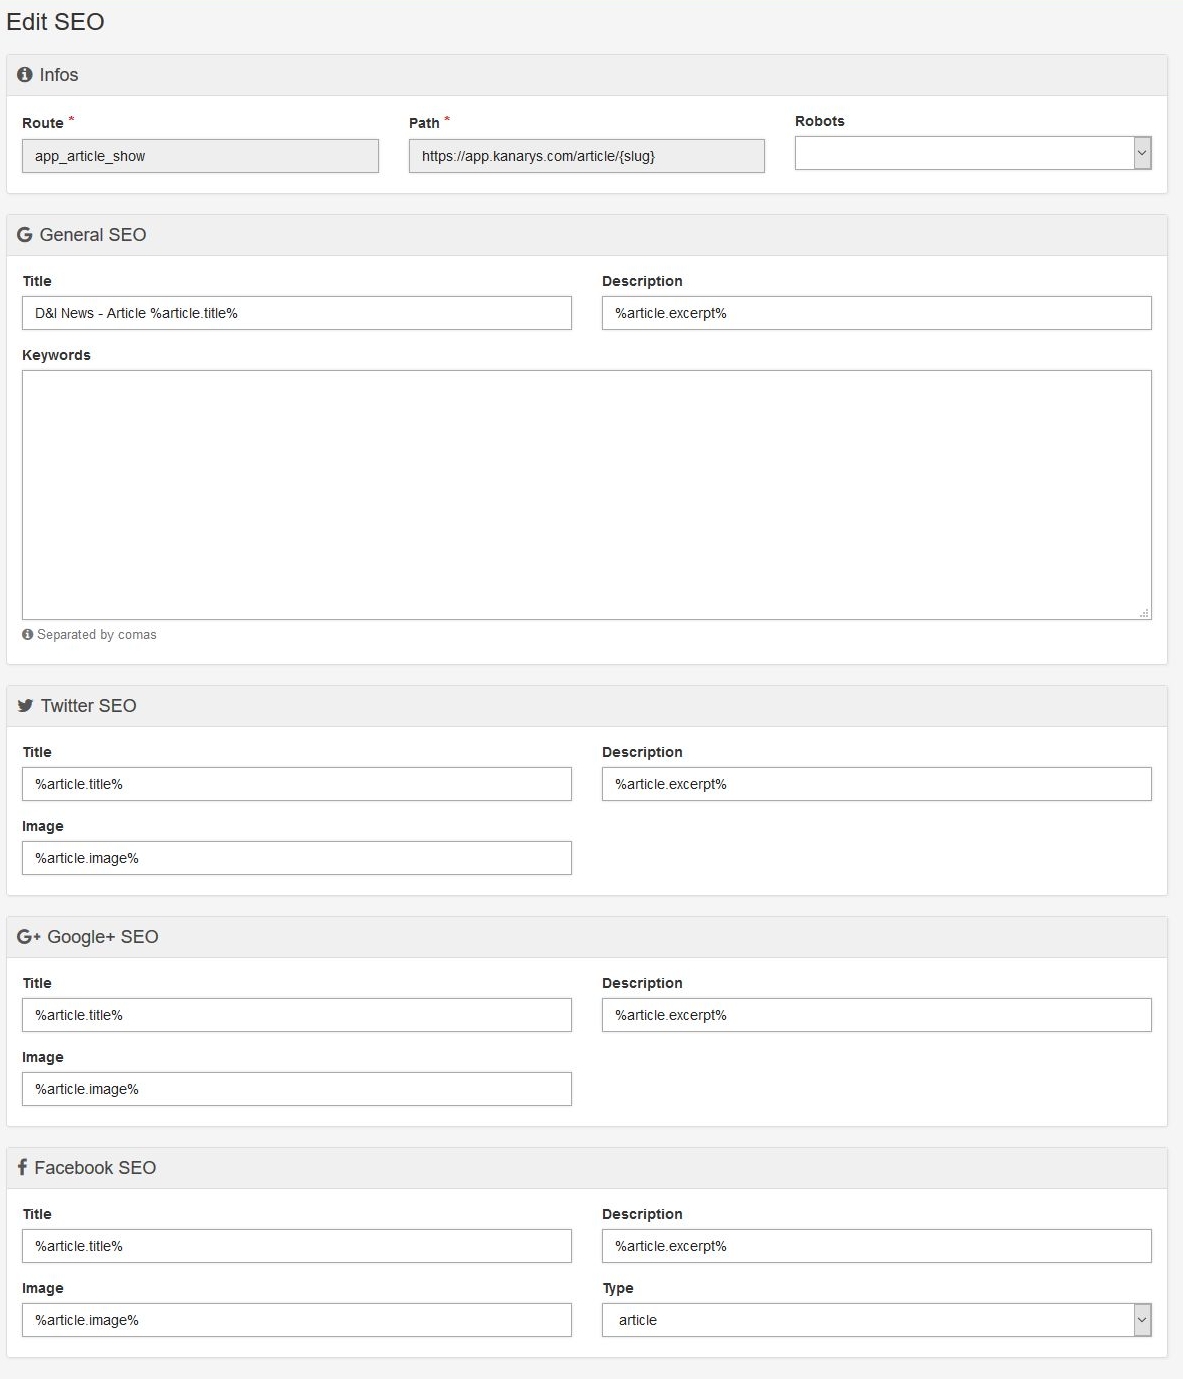The width and height of the screenshot is (1183, 1379).
Task: Click the Path field with the kanarys URL
Action: [587, 156]
